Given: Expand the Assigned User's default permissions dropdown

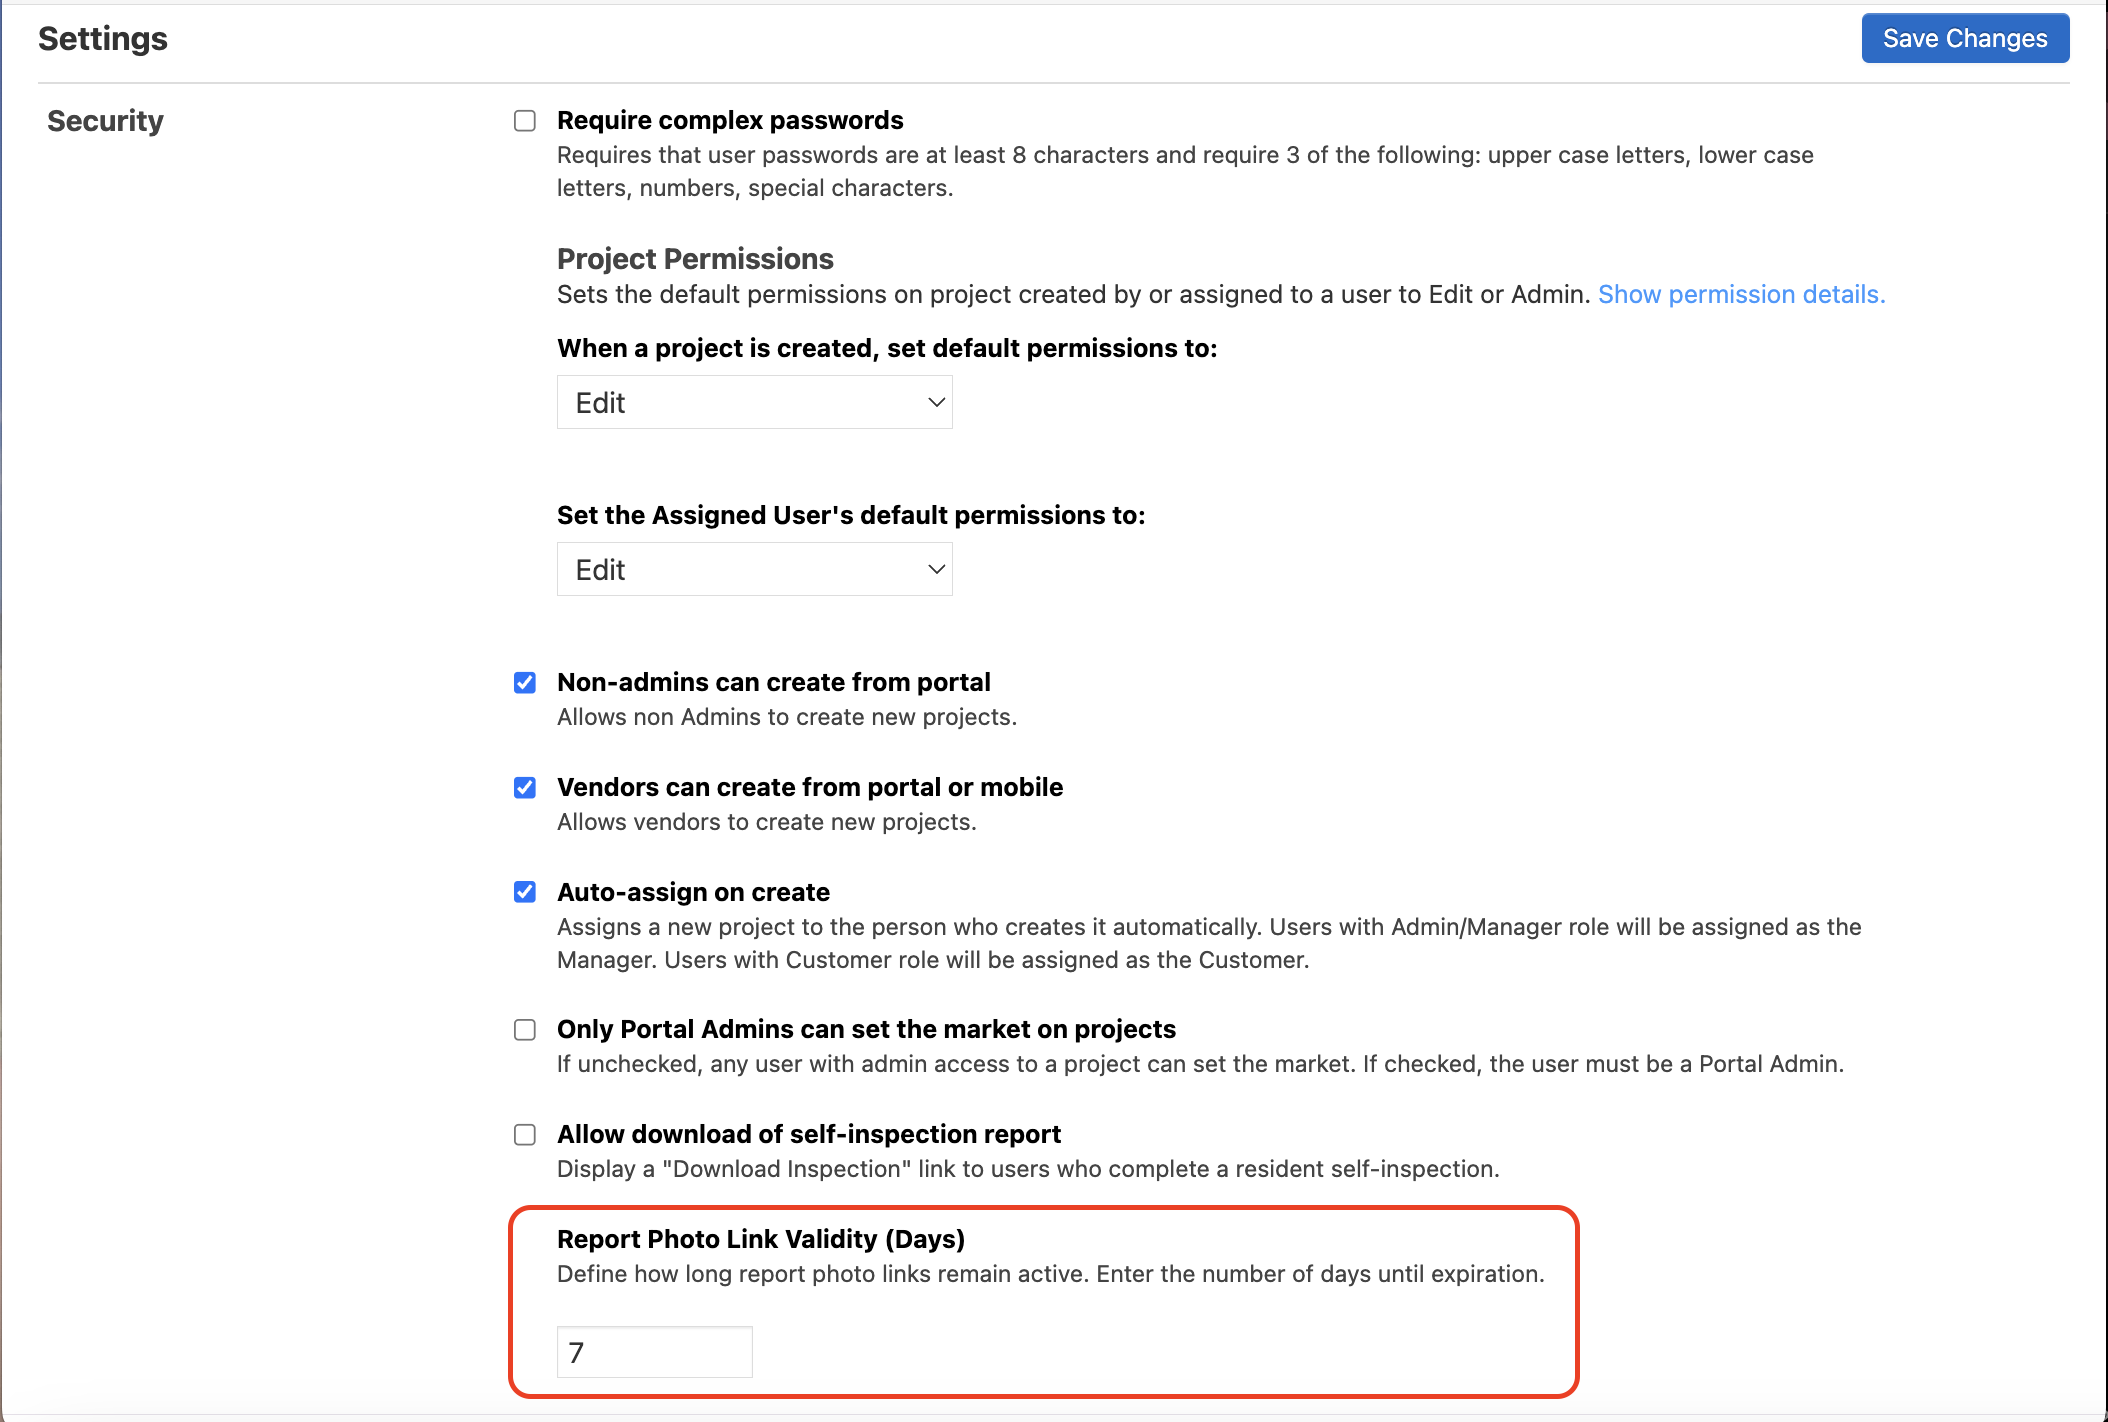Looking at the screenshot, I should click(x=754, y=569).
